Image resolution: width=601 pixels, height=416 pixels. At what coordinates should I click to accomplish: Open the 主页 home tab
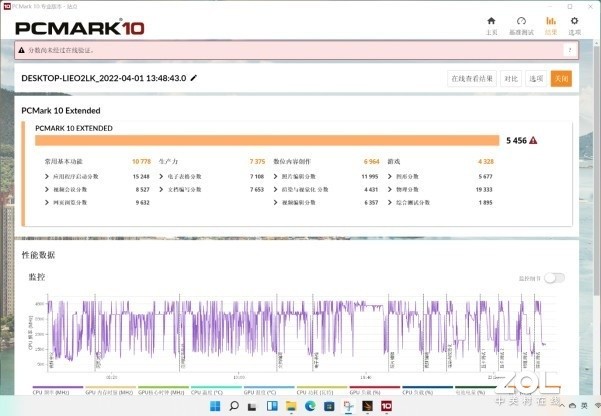pos(491,26)
